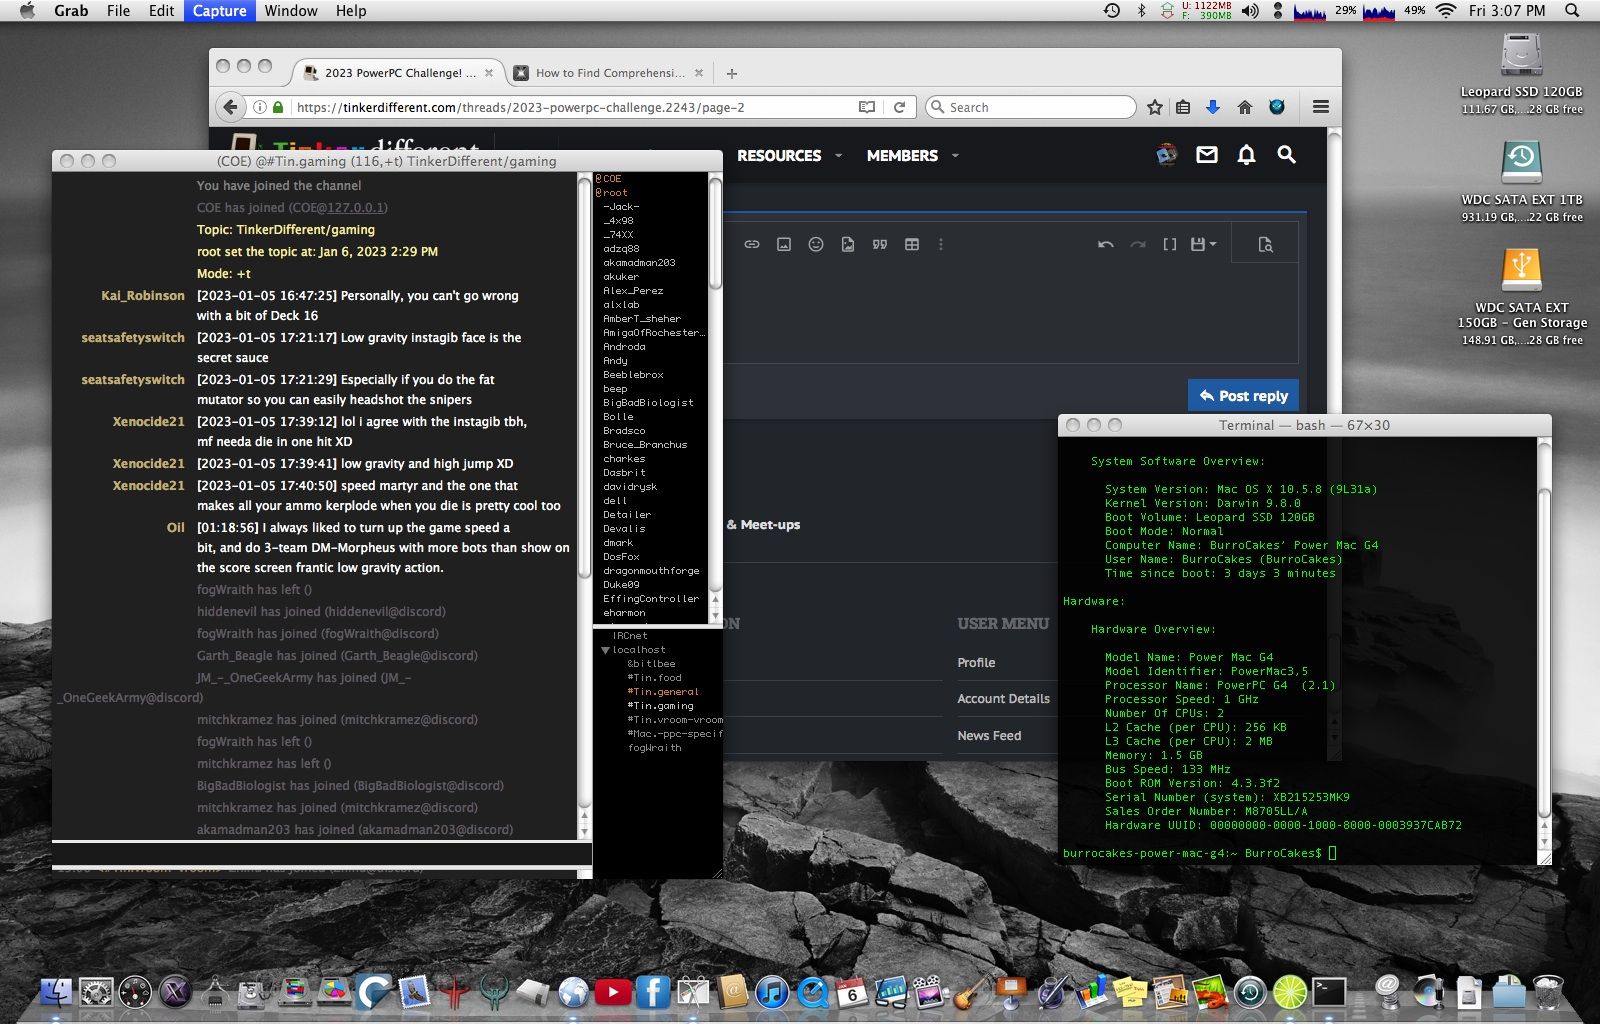Bookmark this page with the star icon
This screenshot has height=1024, width=1600.
[1155, 107]
